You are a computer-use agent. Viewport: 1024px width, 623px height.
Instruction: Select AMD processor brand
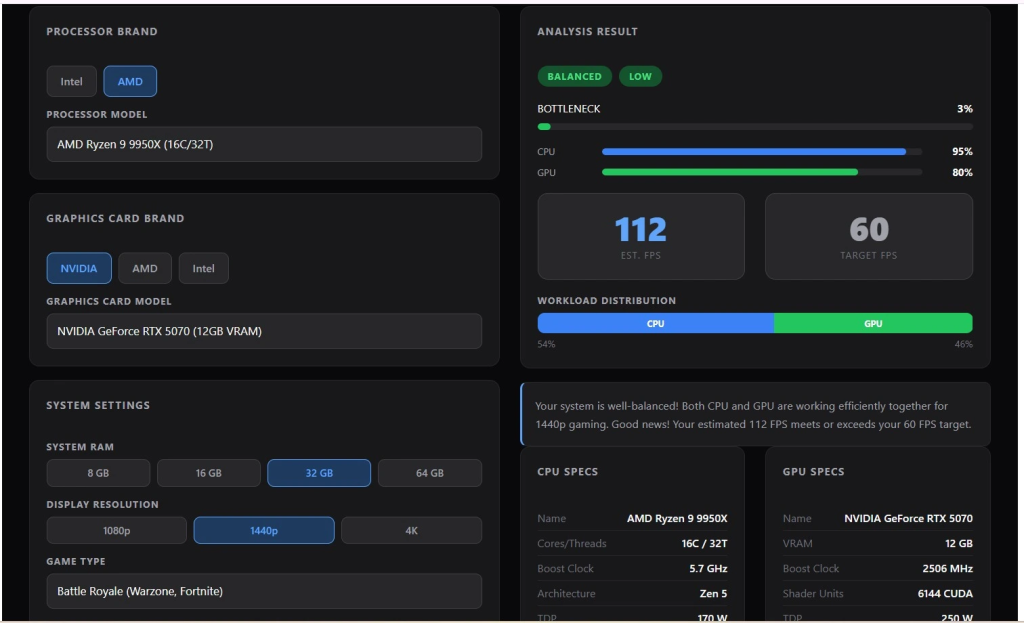(x=130, y=82)
